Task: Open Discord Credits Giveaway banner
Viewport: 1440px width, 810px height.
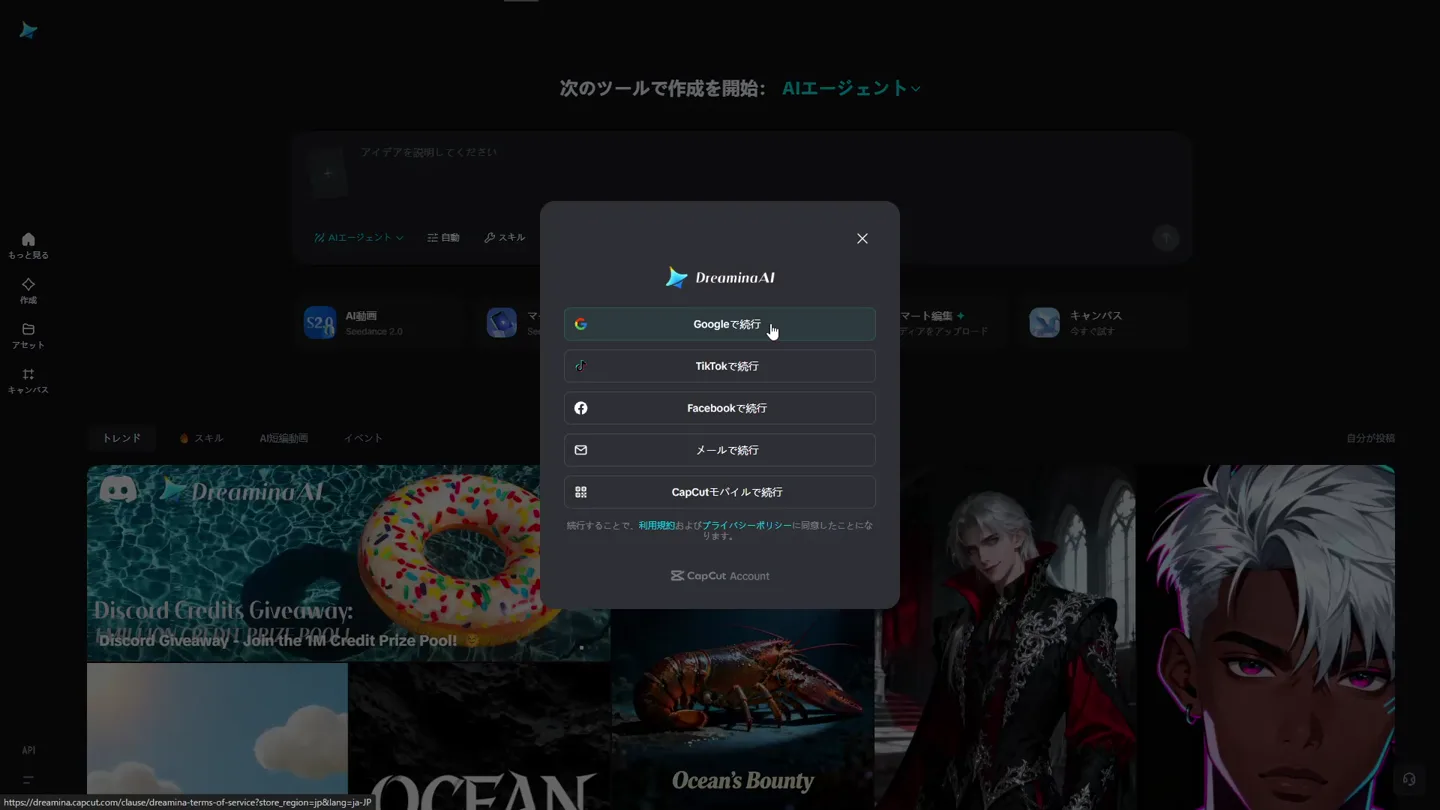Action: [348, 563]
